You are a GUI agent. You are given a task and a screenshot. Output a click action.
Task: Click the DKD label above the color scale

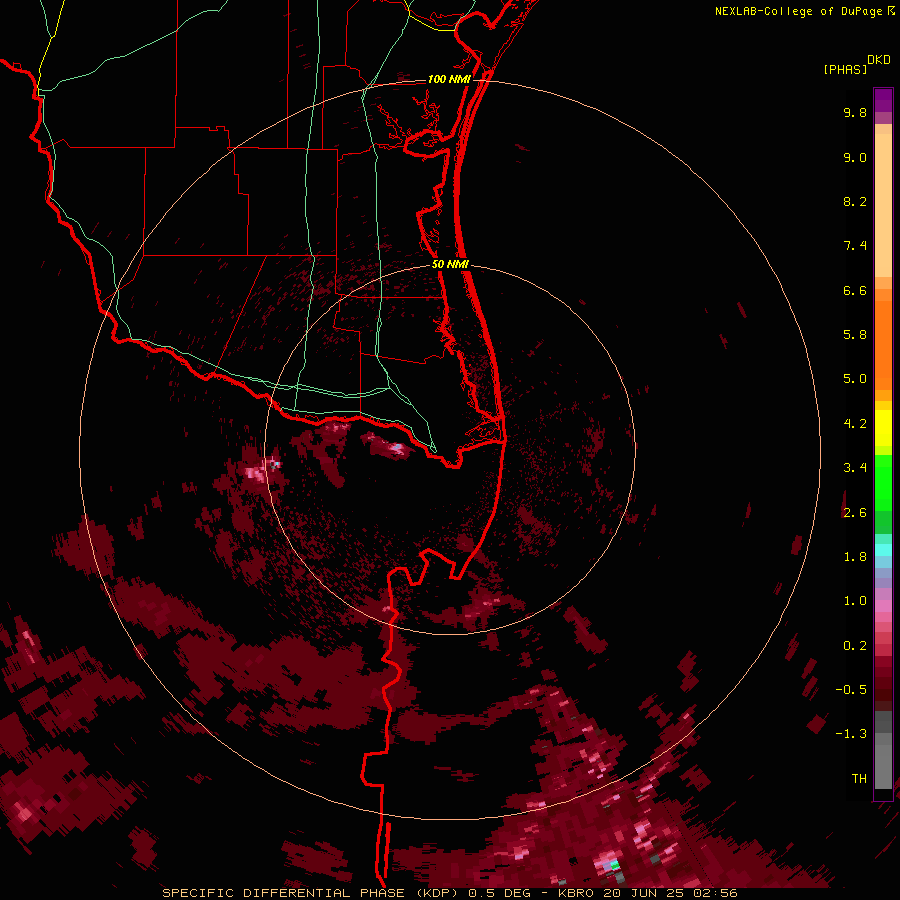pos(879,60)
